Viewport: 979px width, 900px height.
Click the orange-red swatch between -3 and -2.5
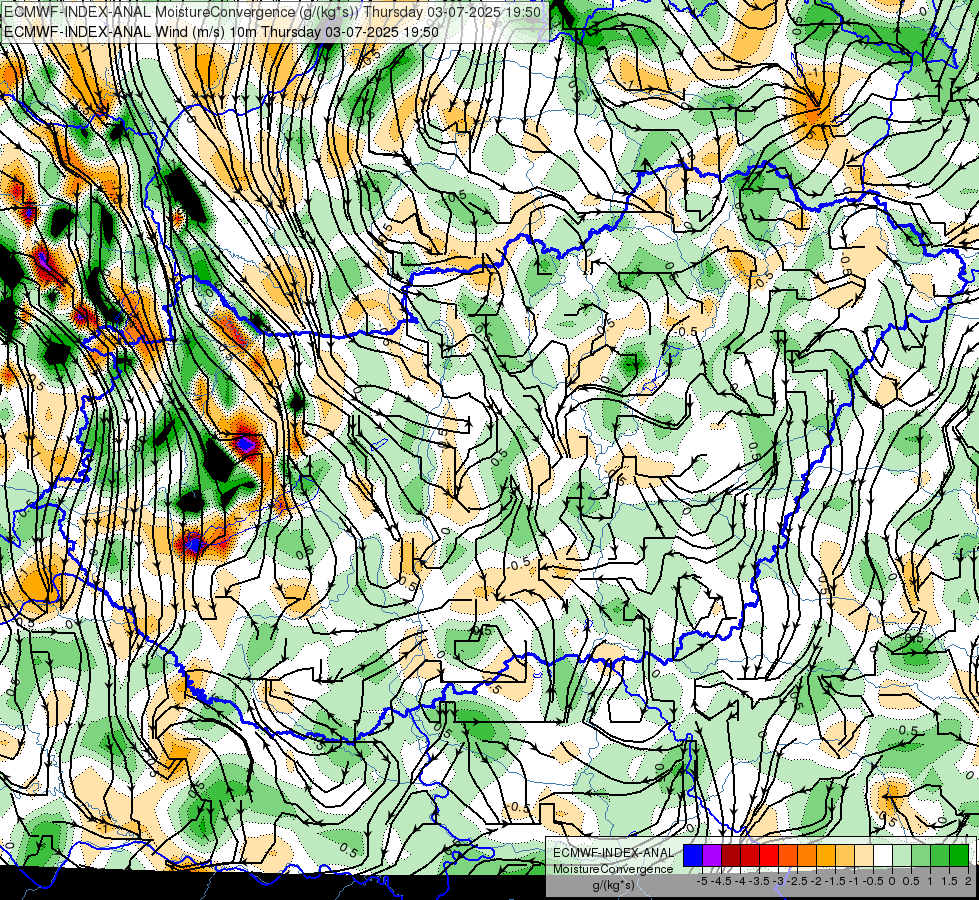click(788, 856)
